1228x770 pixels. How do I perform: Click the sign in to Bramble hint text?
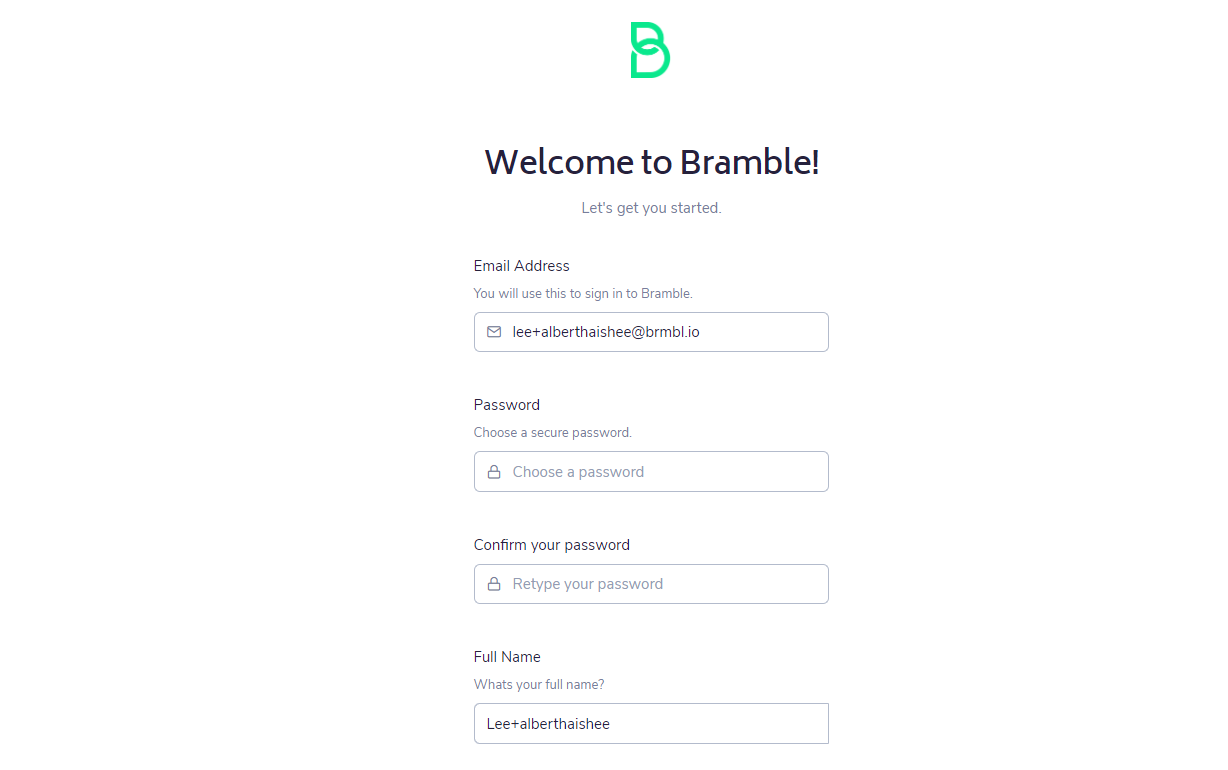pos(583,294)
